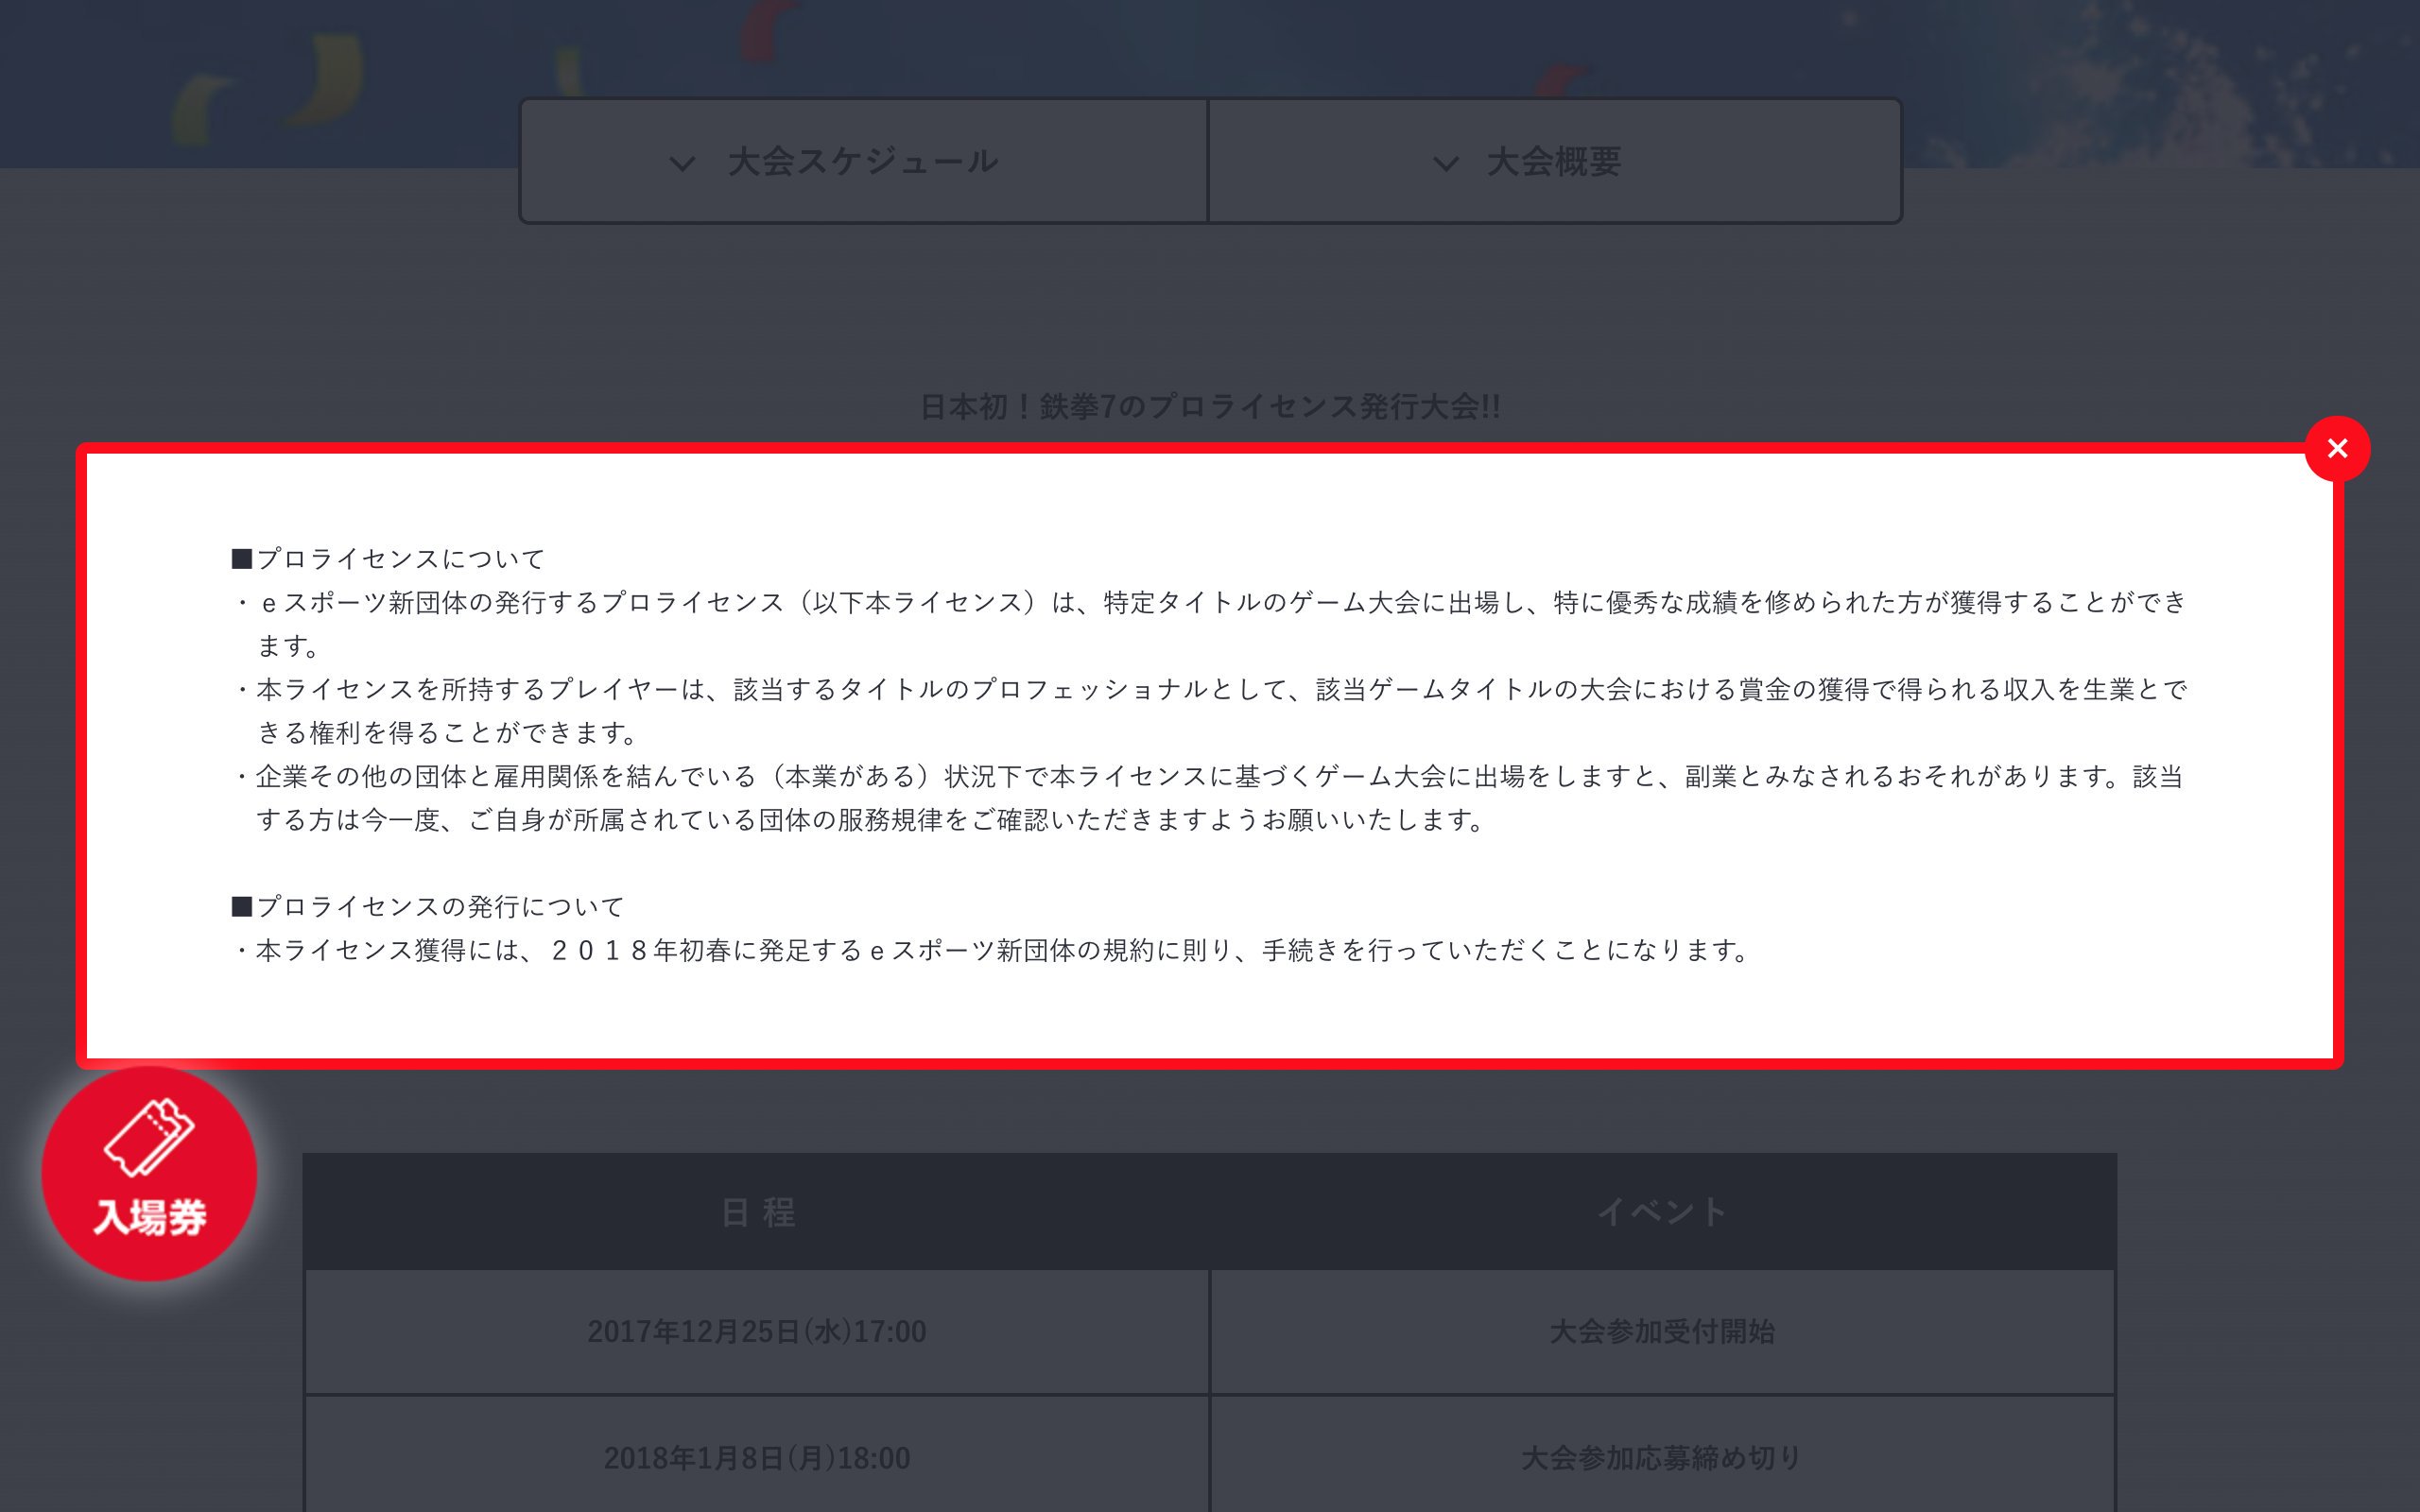
Task: Click chevron beside 大会スケジュール
Action: pyautogui.click(x=682, y=163)
